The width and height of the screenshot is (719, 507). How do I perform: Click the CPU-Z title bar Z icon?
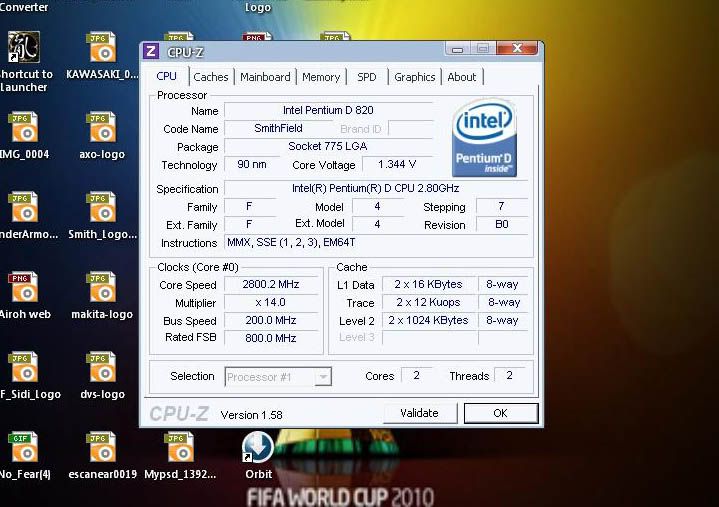pos(151,51)
